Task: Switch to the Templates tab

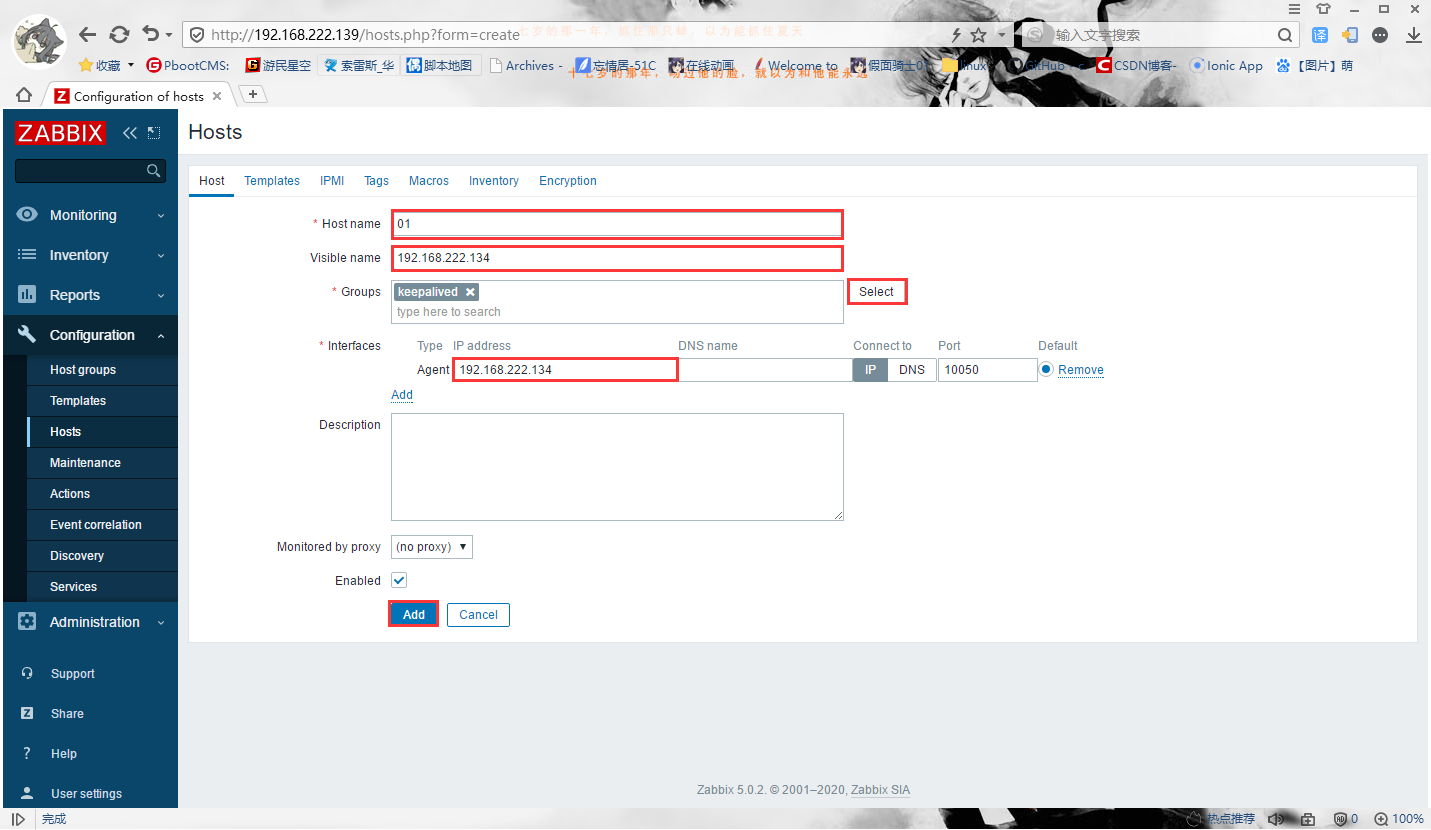Action: [x=272, y=181]
